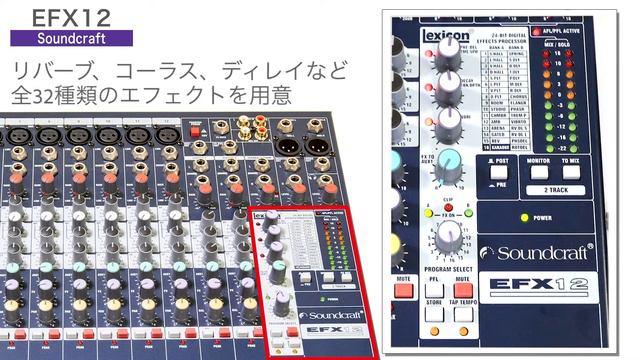Screen dimensions: 640x360
Task: Click the AFL/PFL ACTIVE red indicator LED
Action: point(536,31)
